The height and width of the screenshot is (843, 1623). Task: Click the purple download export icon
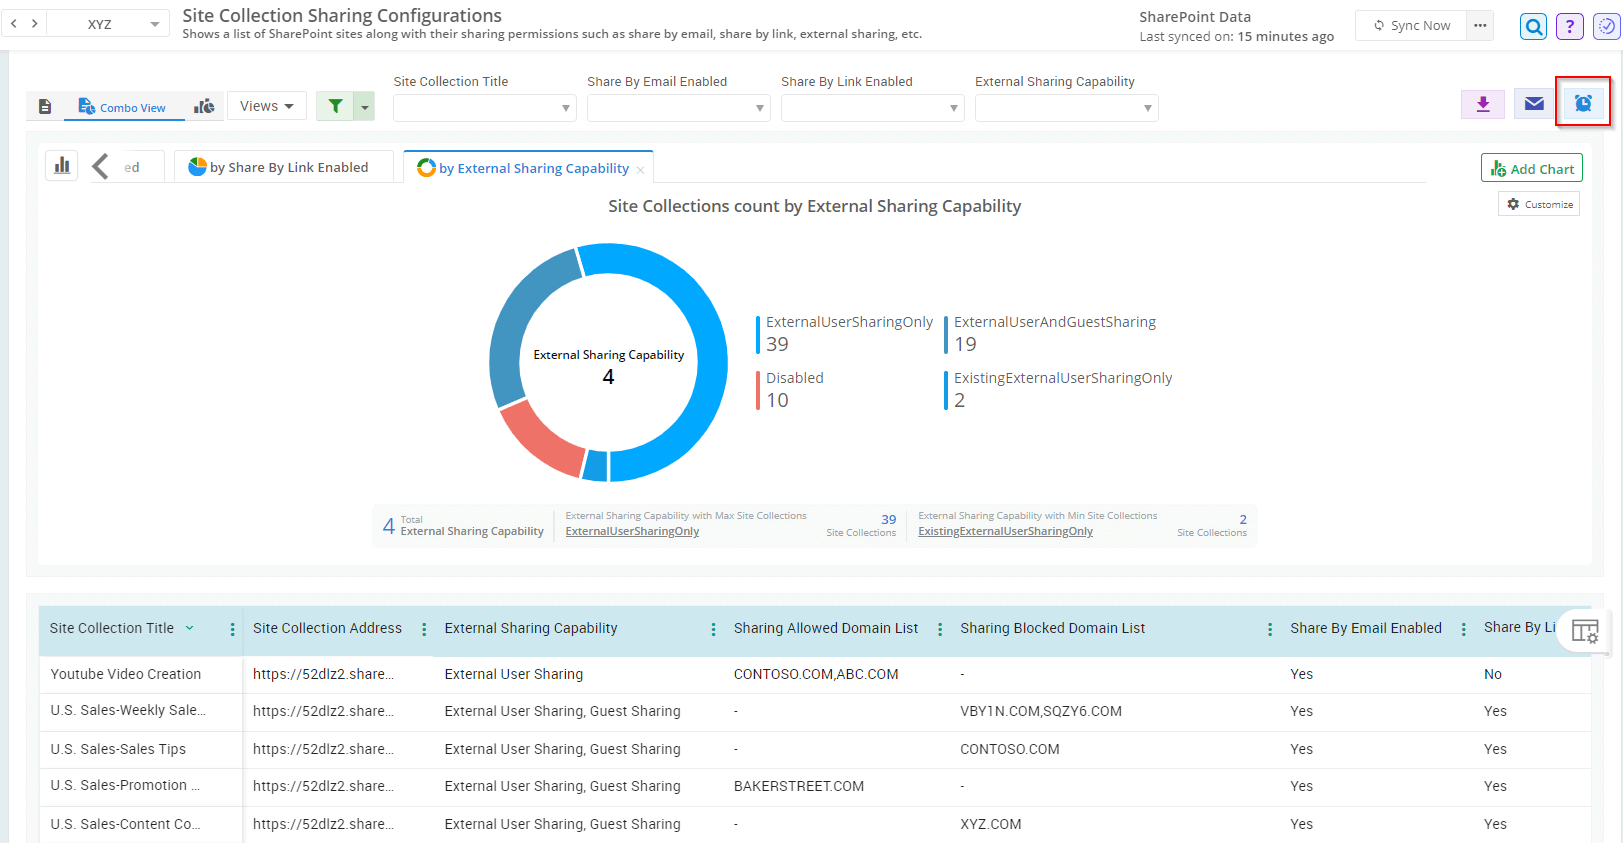coord(1483,104)
